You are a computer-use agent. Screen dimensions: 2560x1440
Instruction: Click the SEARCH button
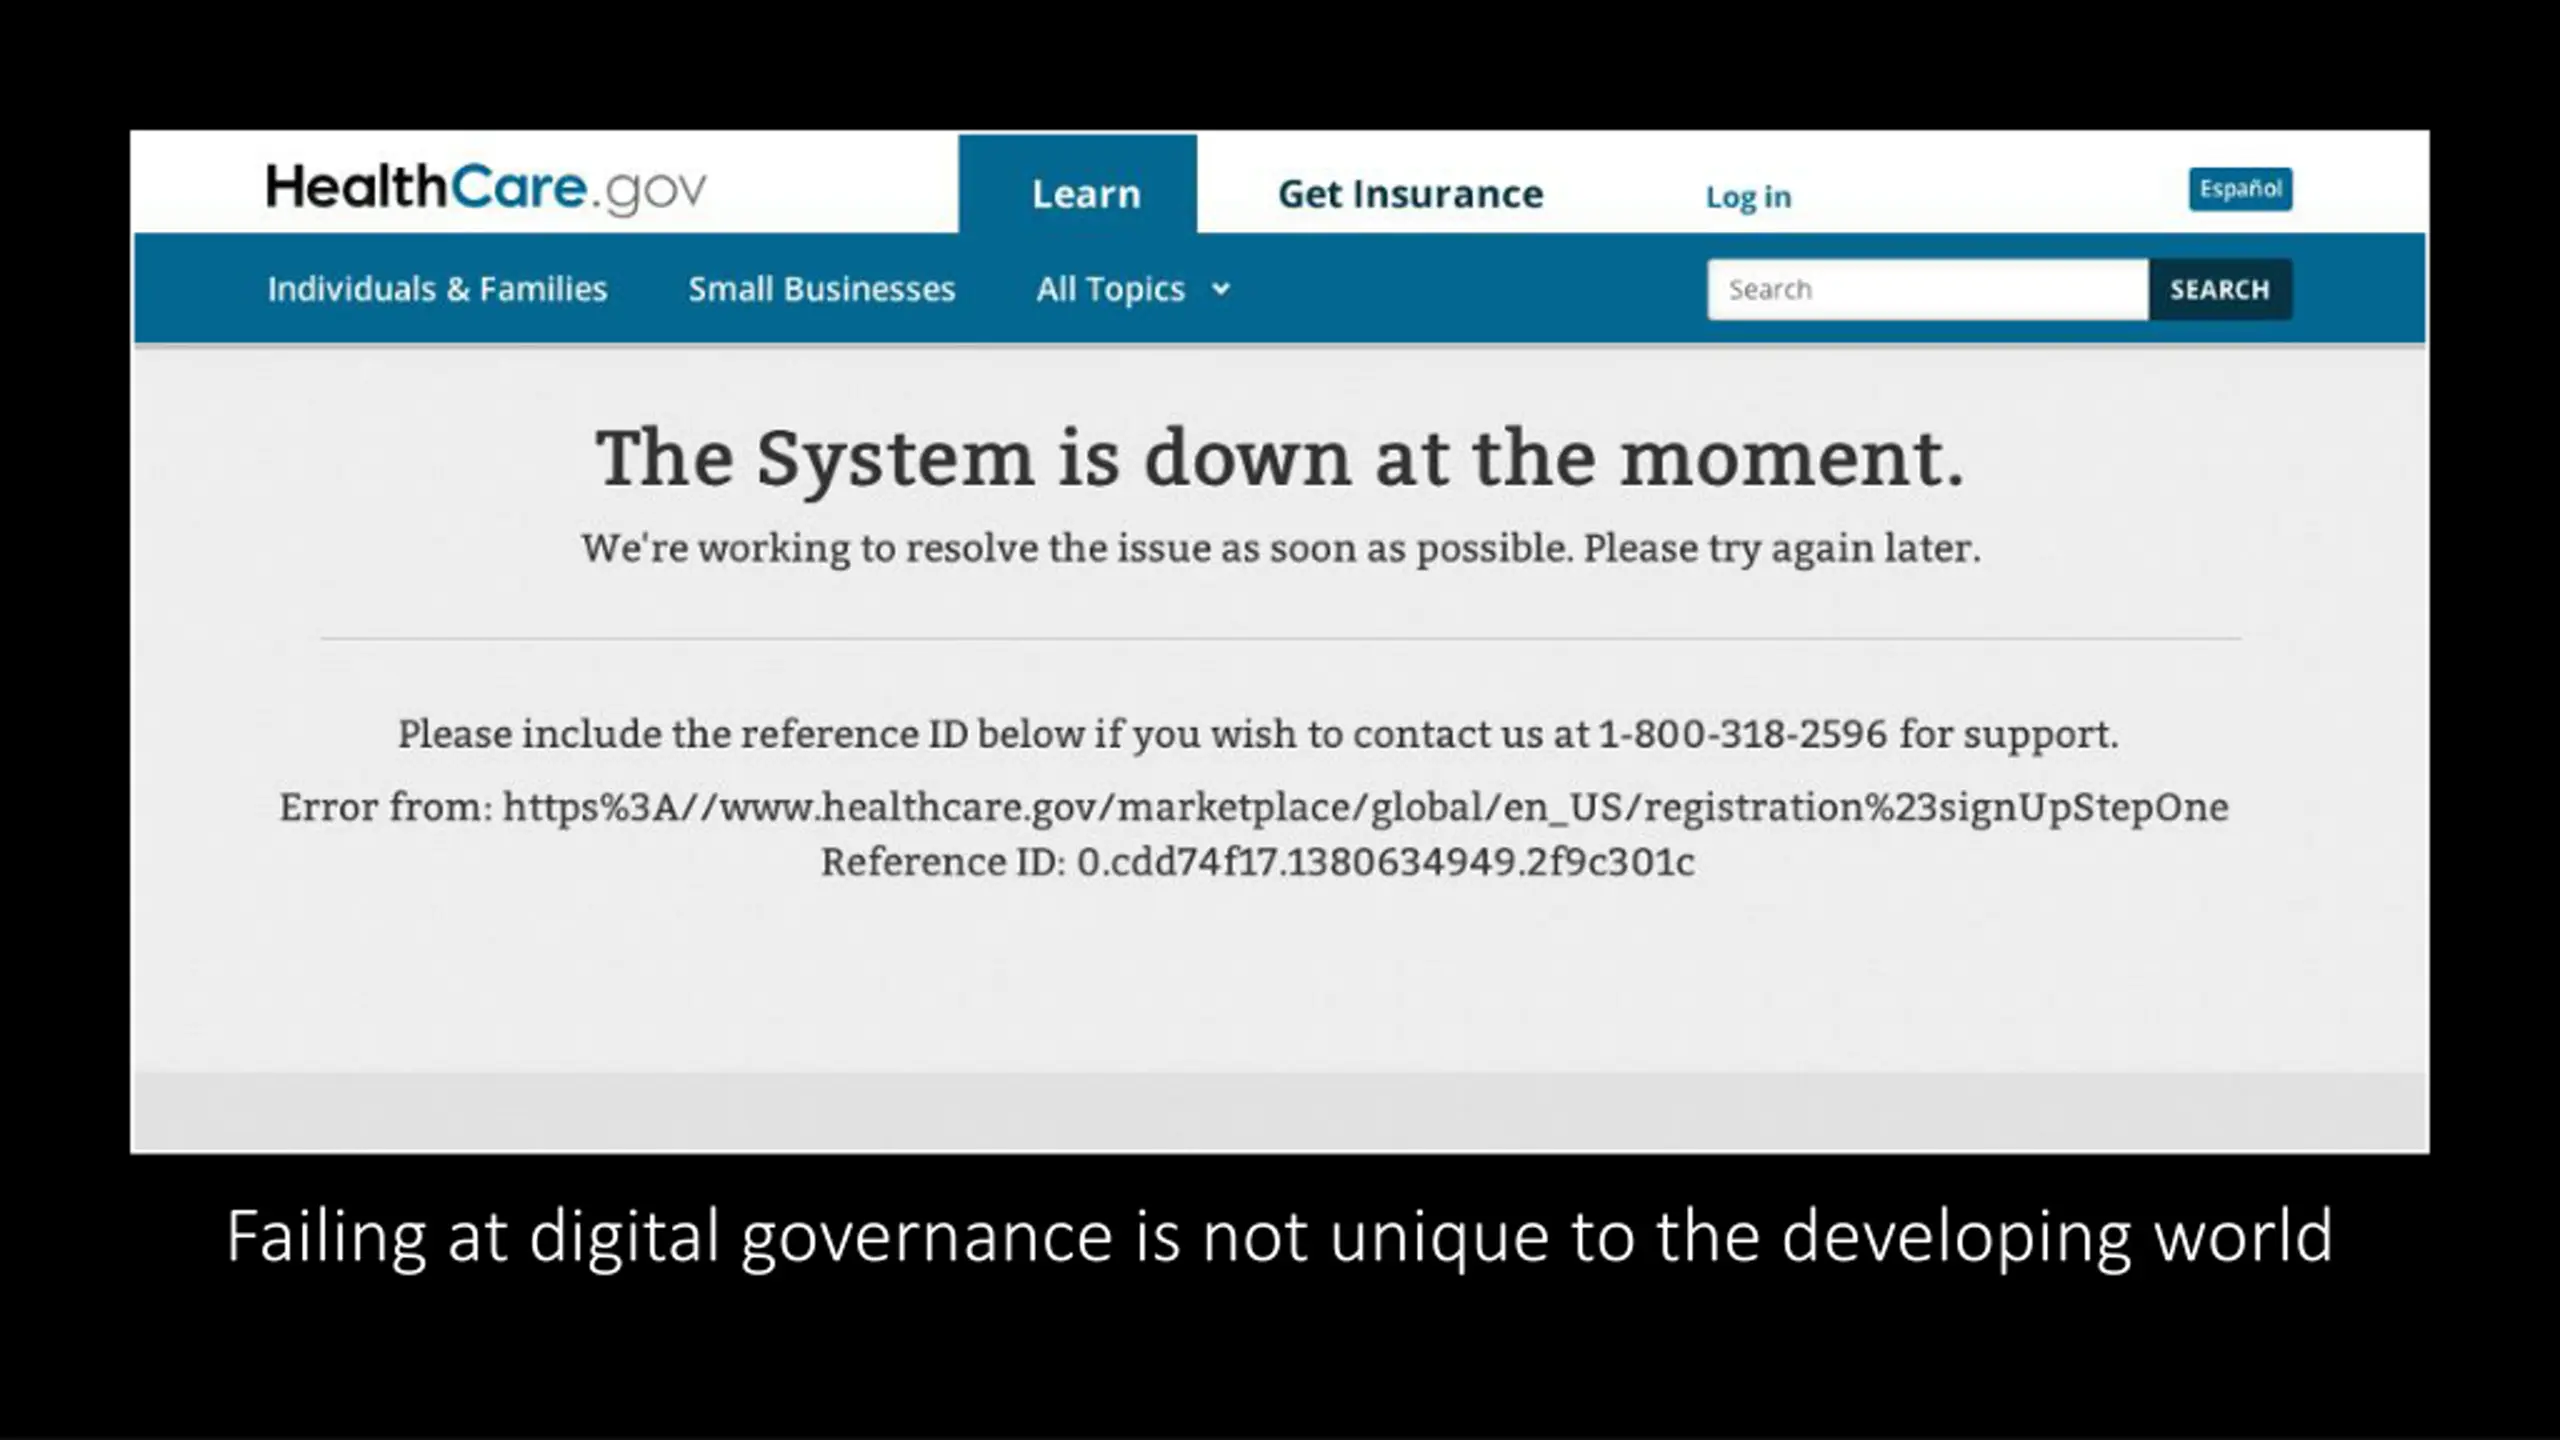2220,289
